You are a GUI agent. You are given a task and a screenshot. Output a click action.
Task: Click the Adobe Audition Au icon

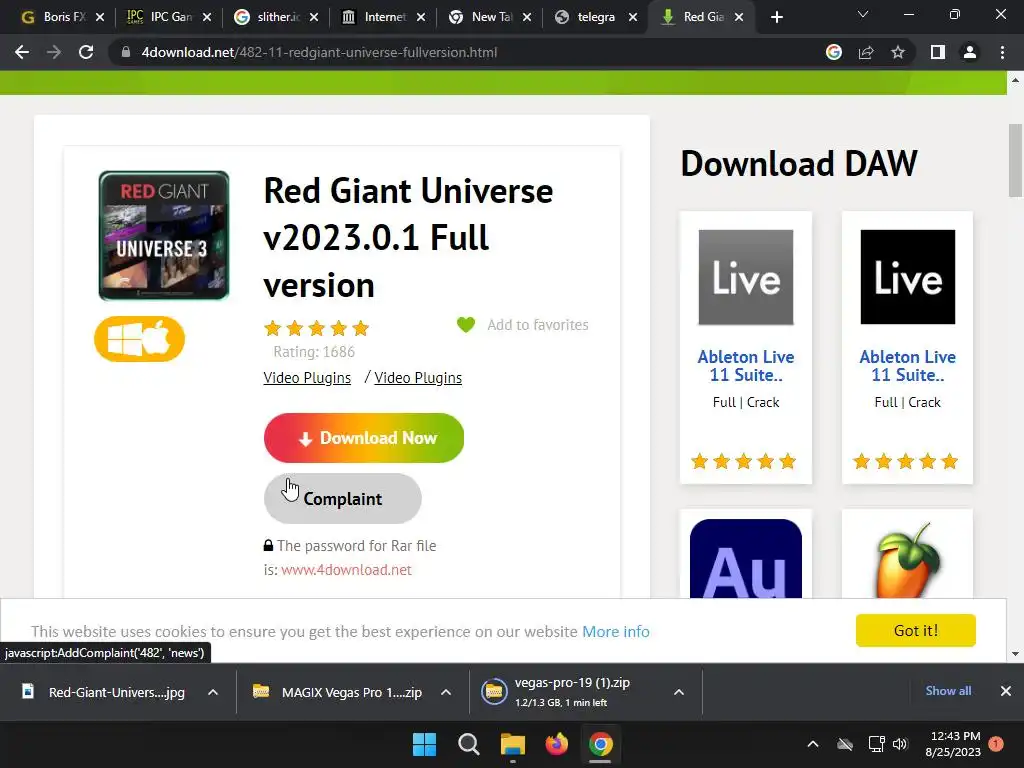[x=746, y=559]
